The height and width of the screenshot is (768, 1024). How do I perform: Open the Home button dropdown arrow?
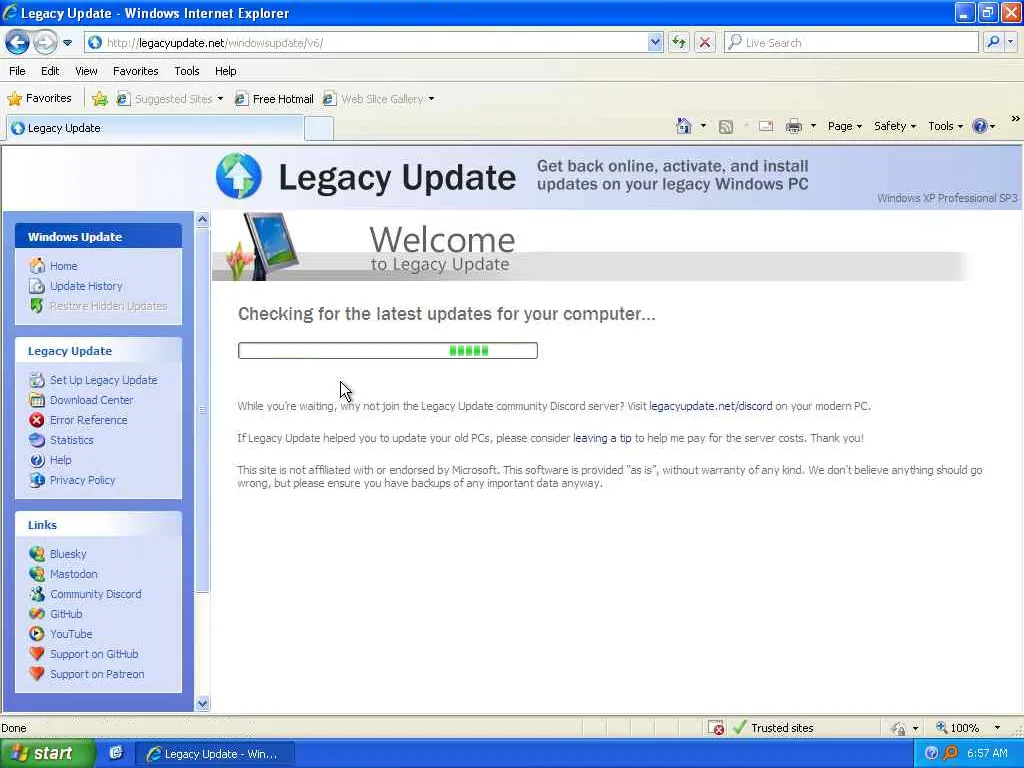pos(703,126)
